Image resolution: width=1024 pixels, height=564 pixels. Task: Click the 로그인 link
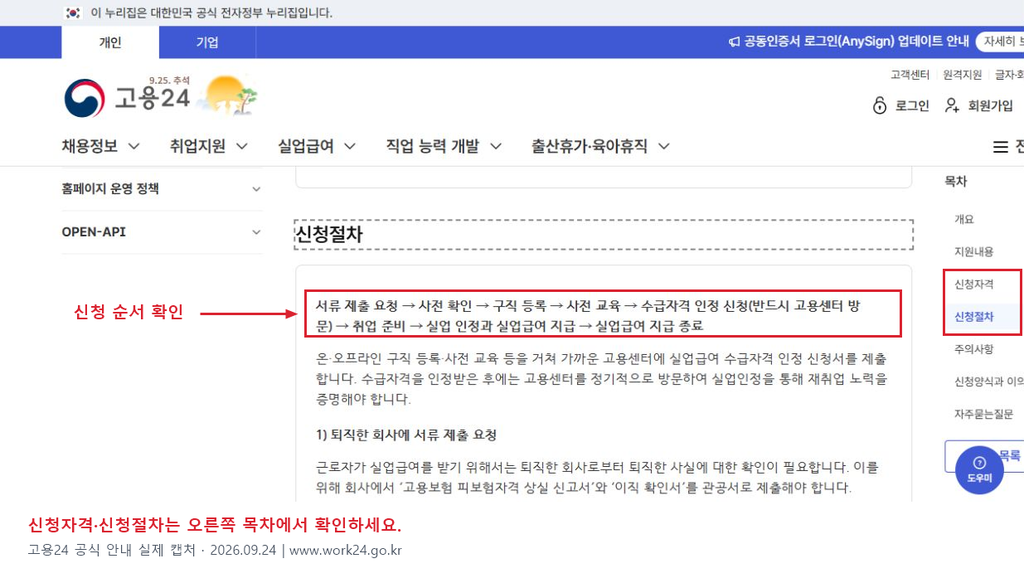click(912, 106)
